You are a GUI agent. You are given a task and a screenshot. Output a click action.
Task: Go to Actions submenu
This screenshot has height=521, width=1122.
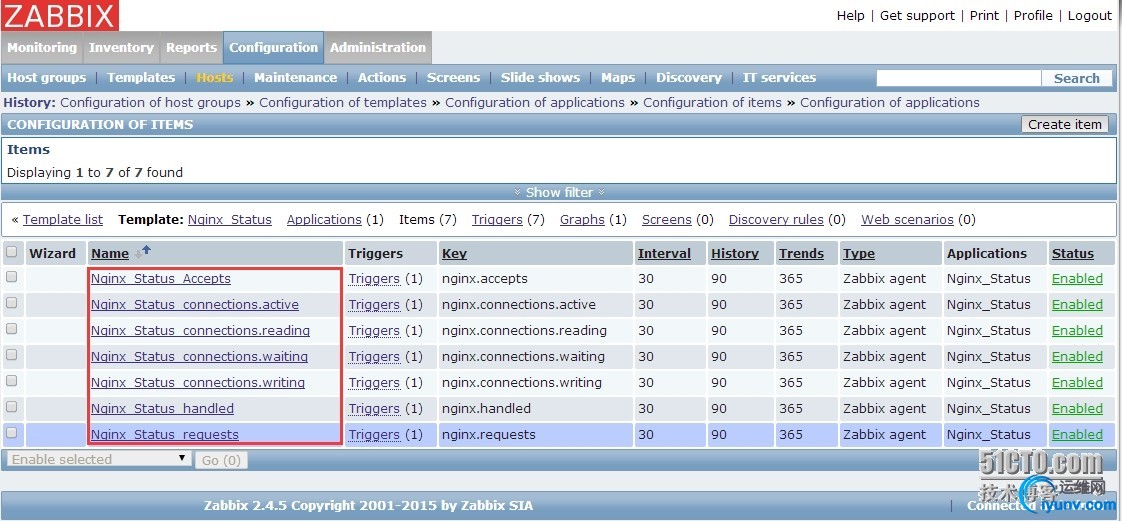coord(382,77)
